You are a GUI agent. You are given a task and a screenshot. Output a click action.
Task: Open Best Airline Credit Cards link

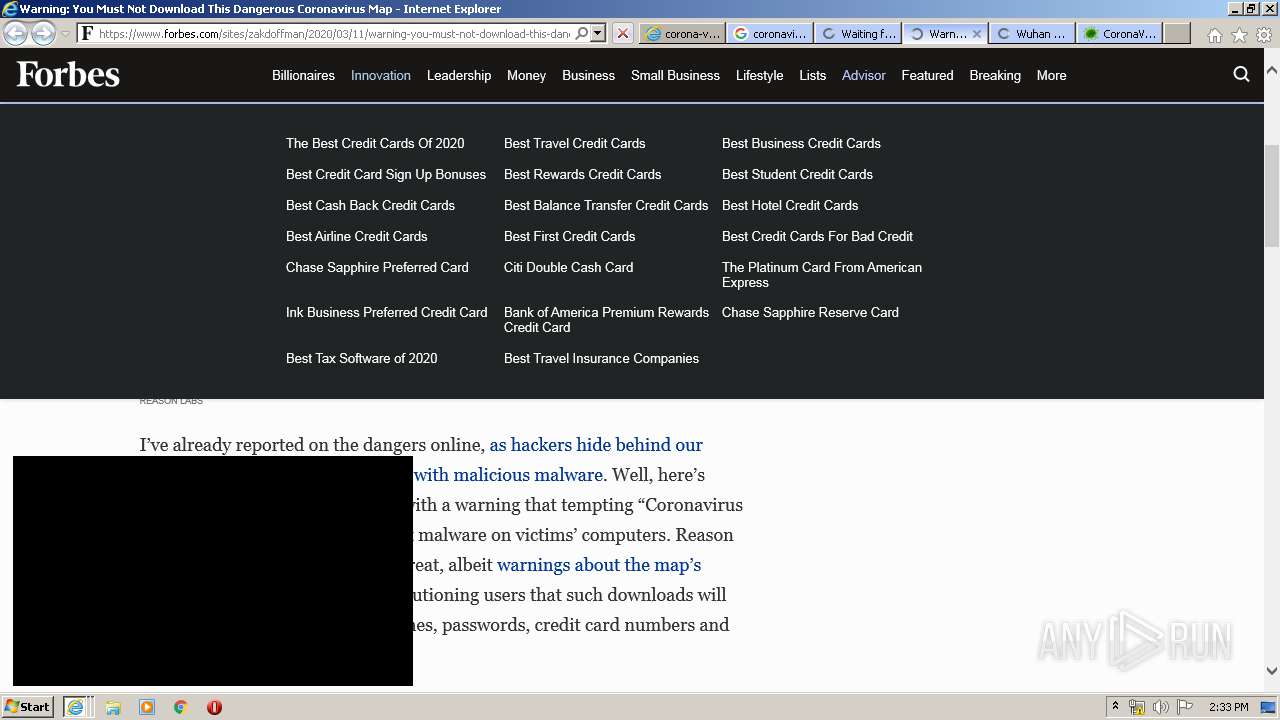click(357, 236)
